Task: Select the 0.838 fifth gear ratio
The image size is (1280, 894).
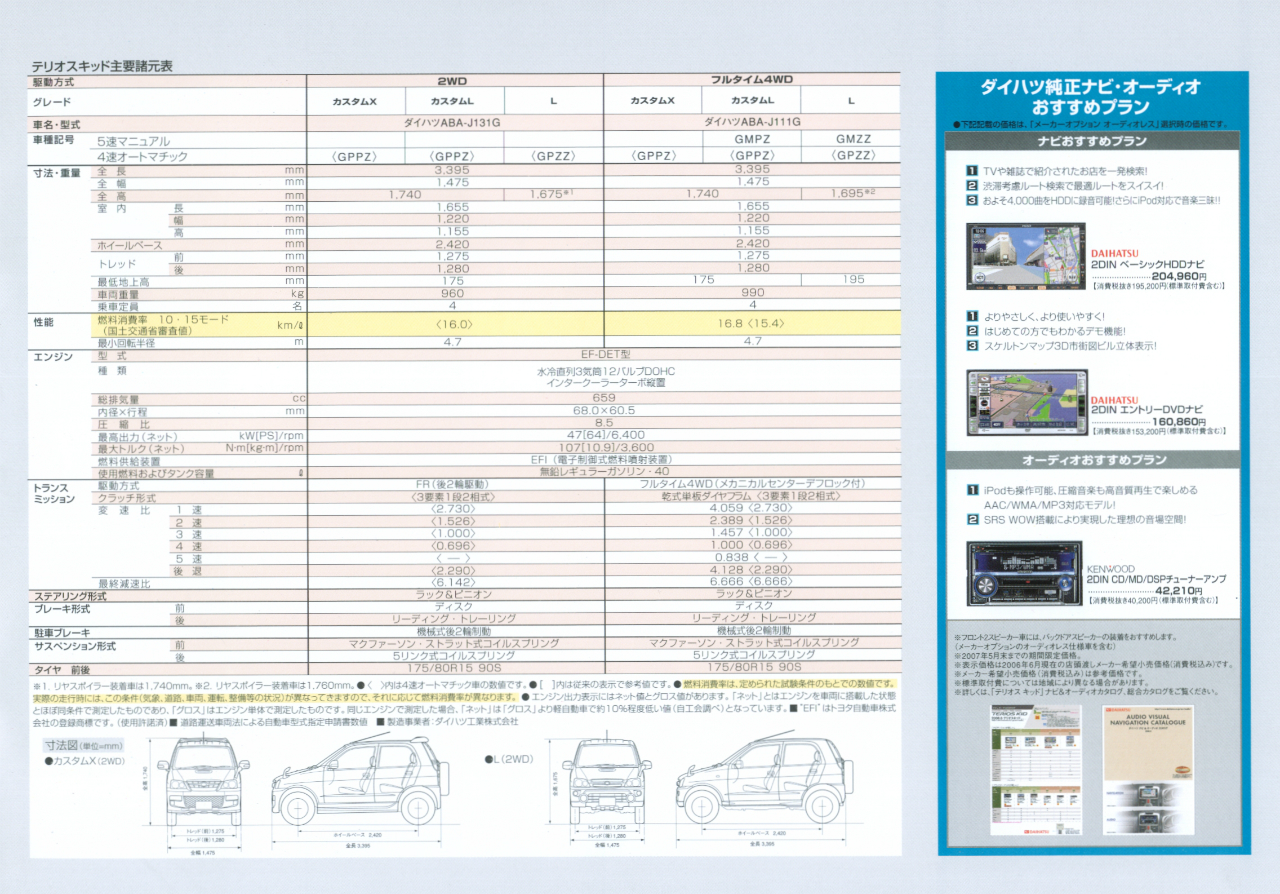Action: pyautogui.click(x=732, y=557)
